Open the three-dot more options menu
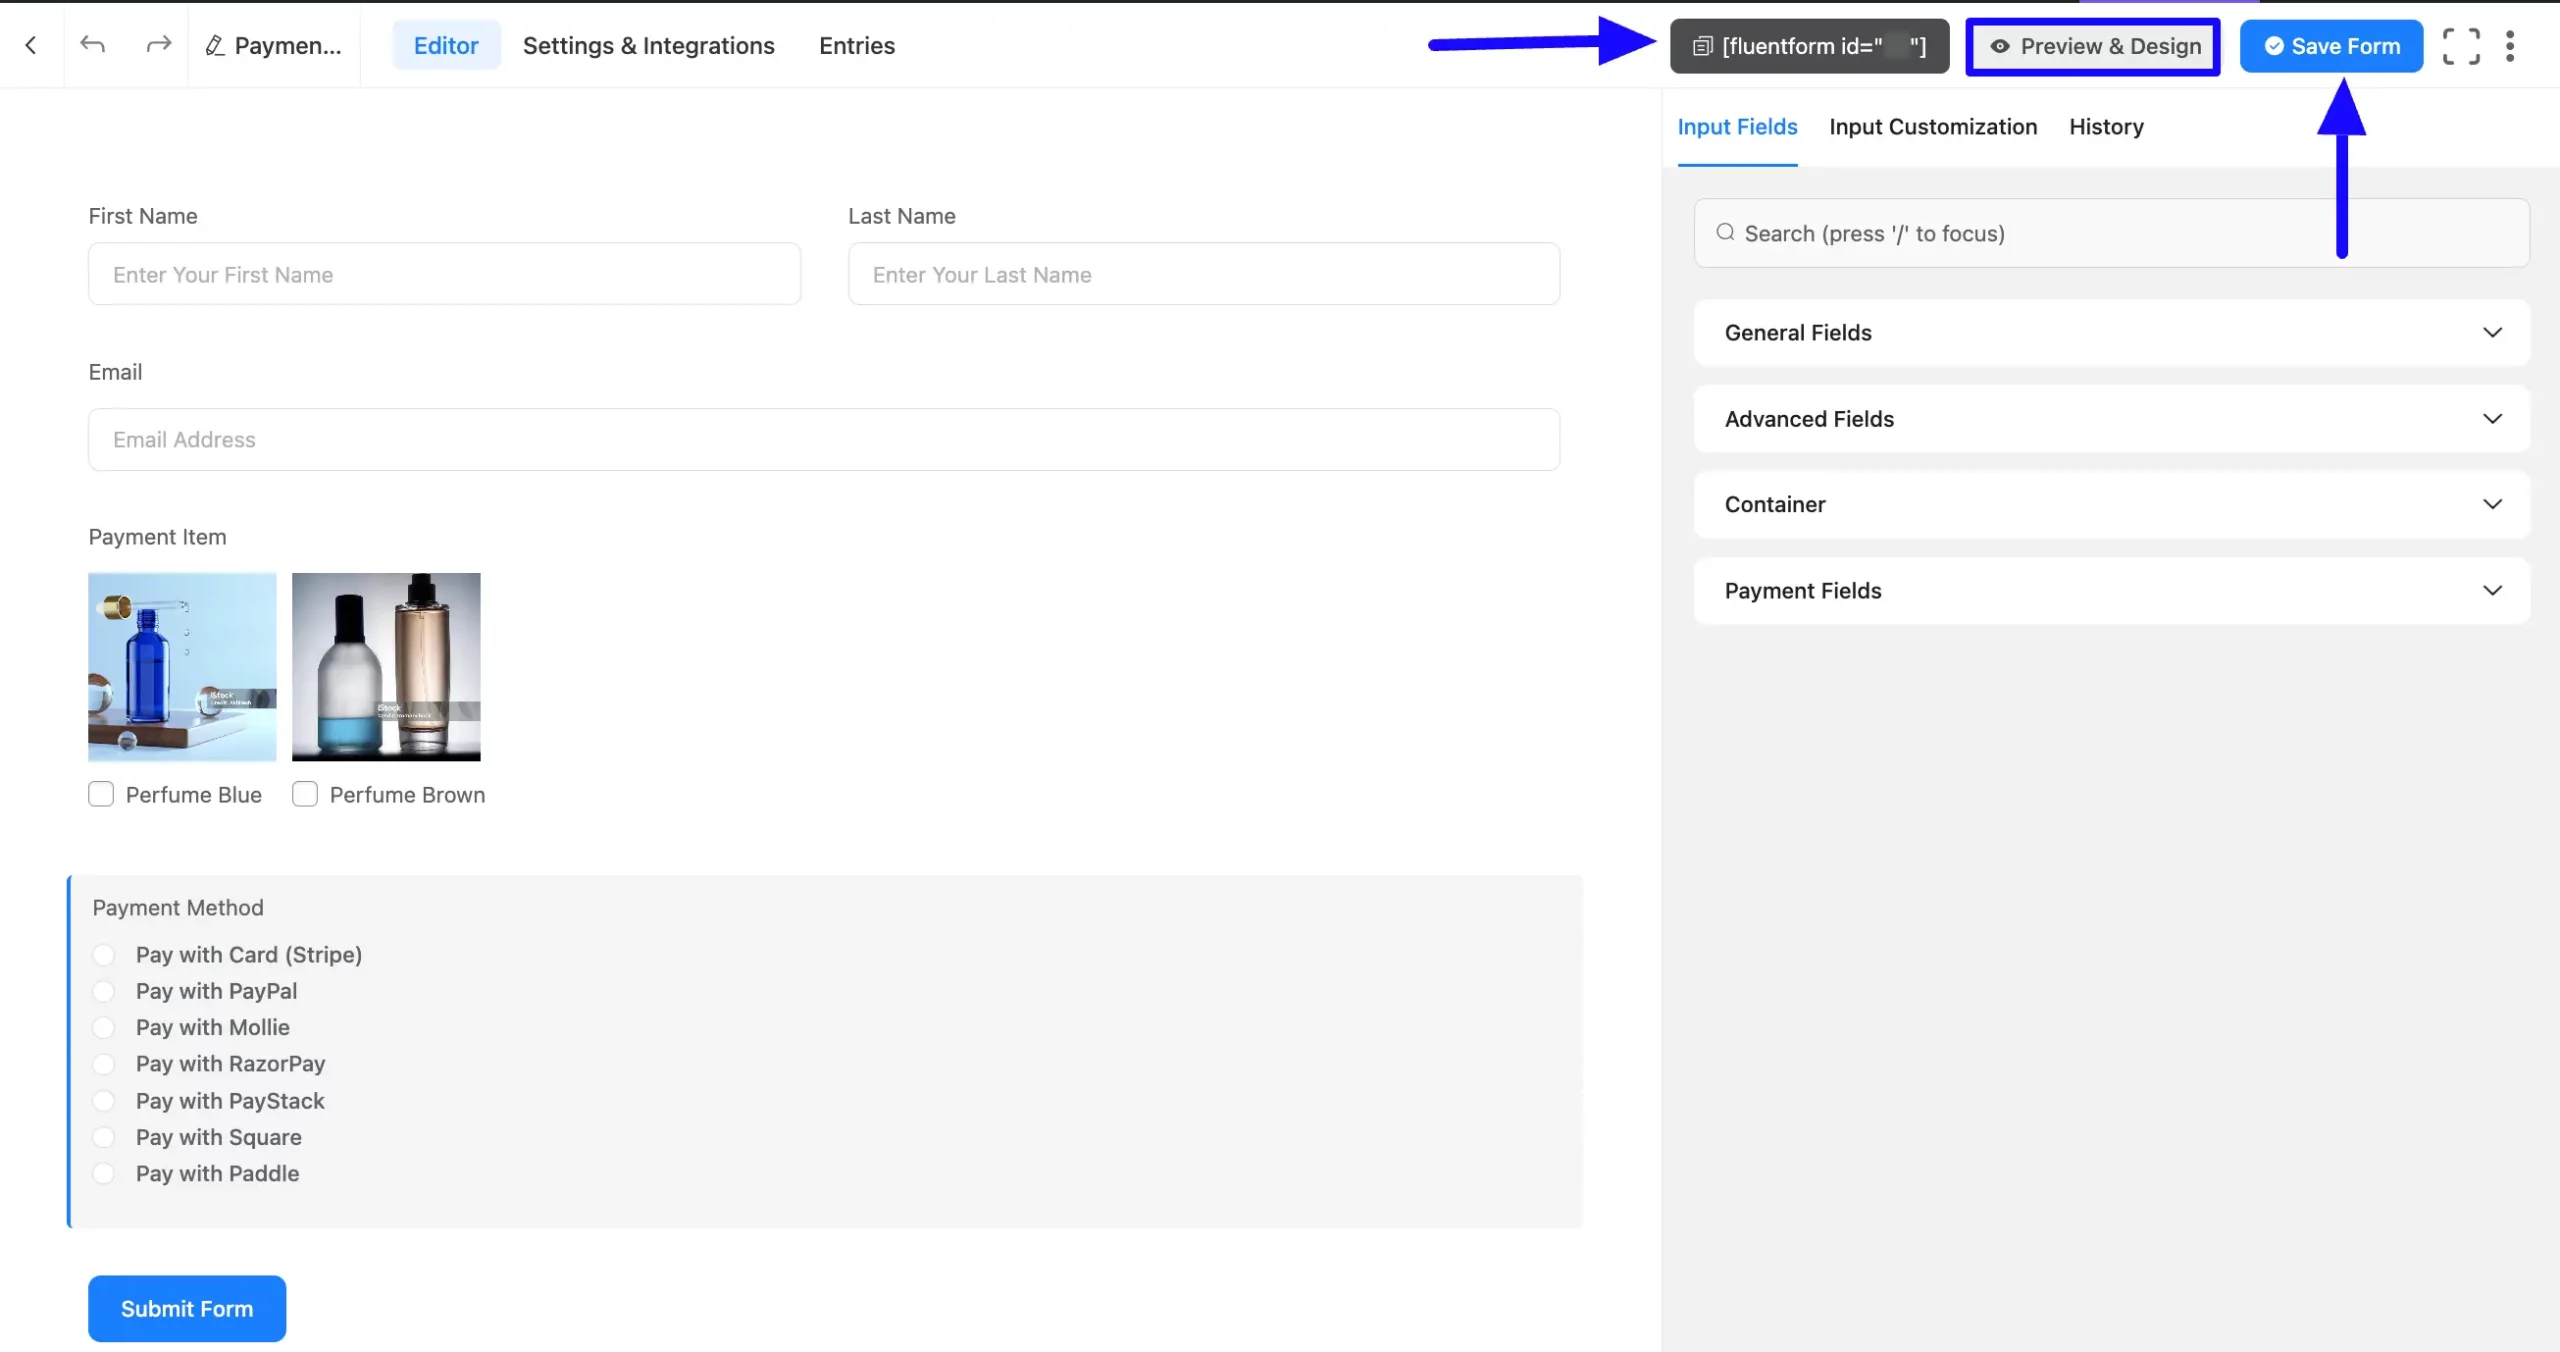Image resolution: width=2560 pixels, height=1352 pixels. pyautogui.click(x=2510, y=46)
